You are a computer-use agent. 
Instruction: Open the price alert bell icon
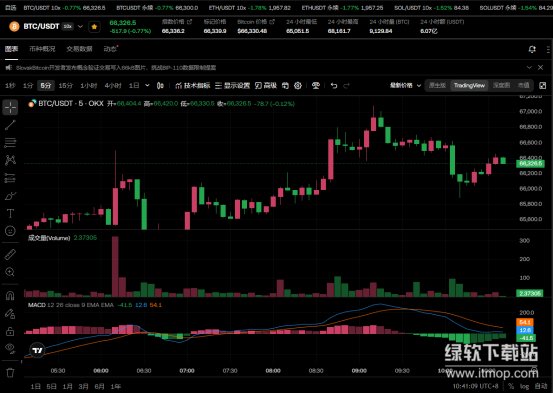tap(532, 49)
